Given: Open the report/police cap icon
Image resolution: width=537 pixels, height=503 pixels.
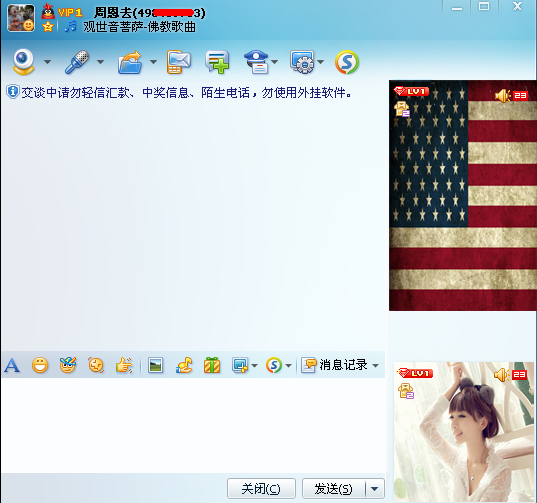Looking at the screenshot, I should [256, 62].
